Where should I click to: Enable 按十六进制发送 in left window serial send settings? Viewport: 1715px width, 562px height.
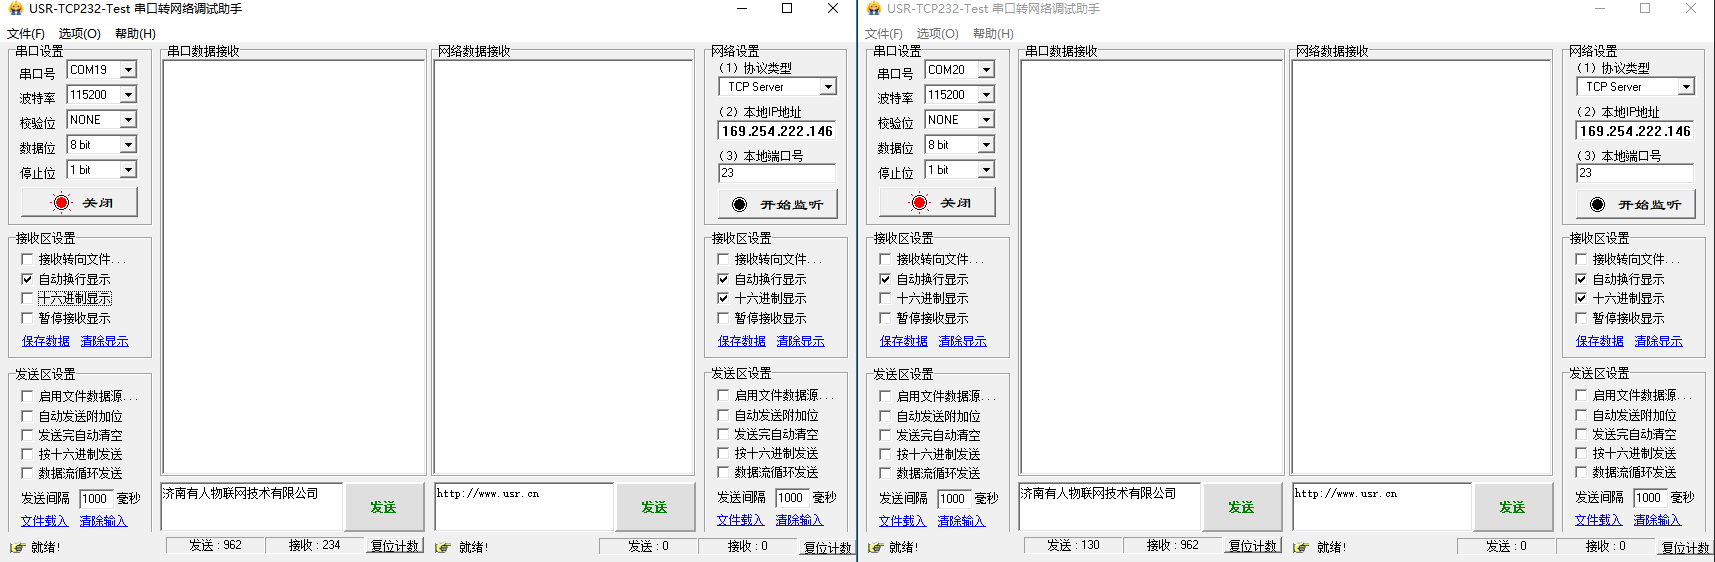pos(27,454)
